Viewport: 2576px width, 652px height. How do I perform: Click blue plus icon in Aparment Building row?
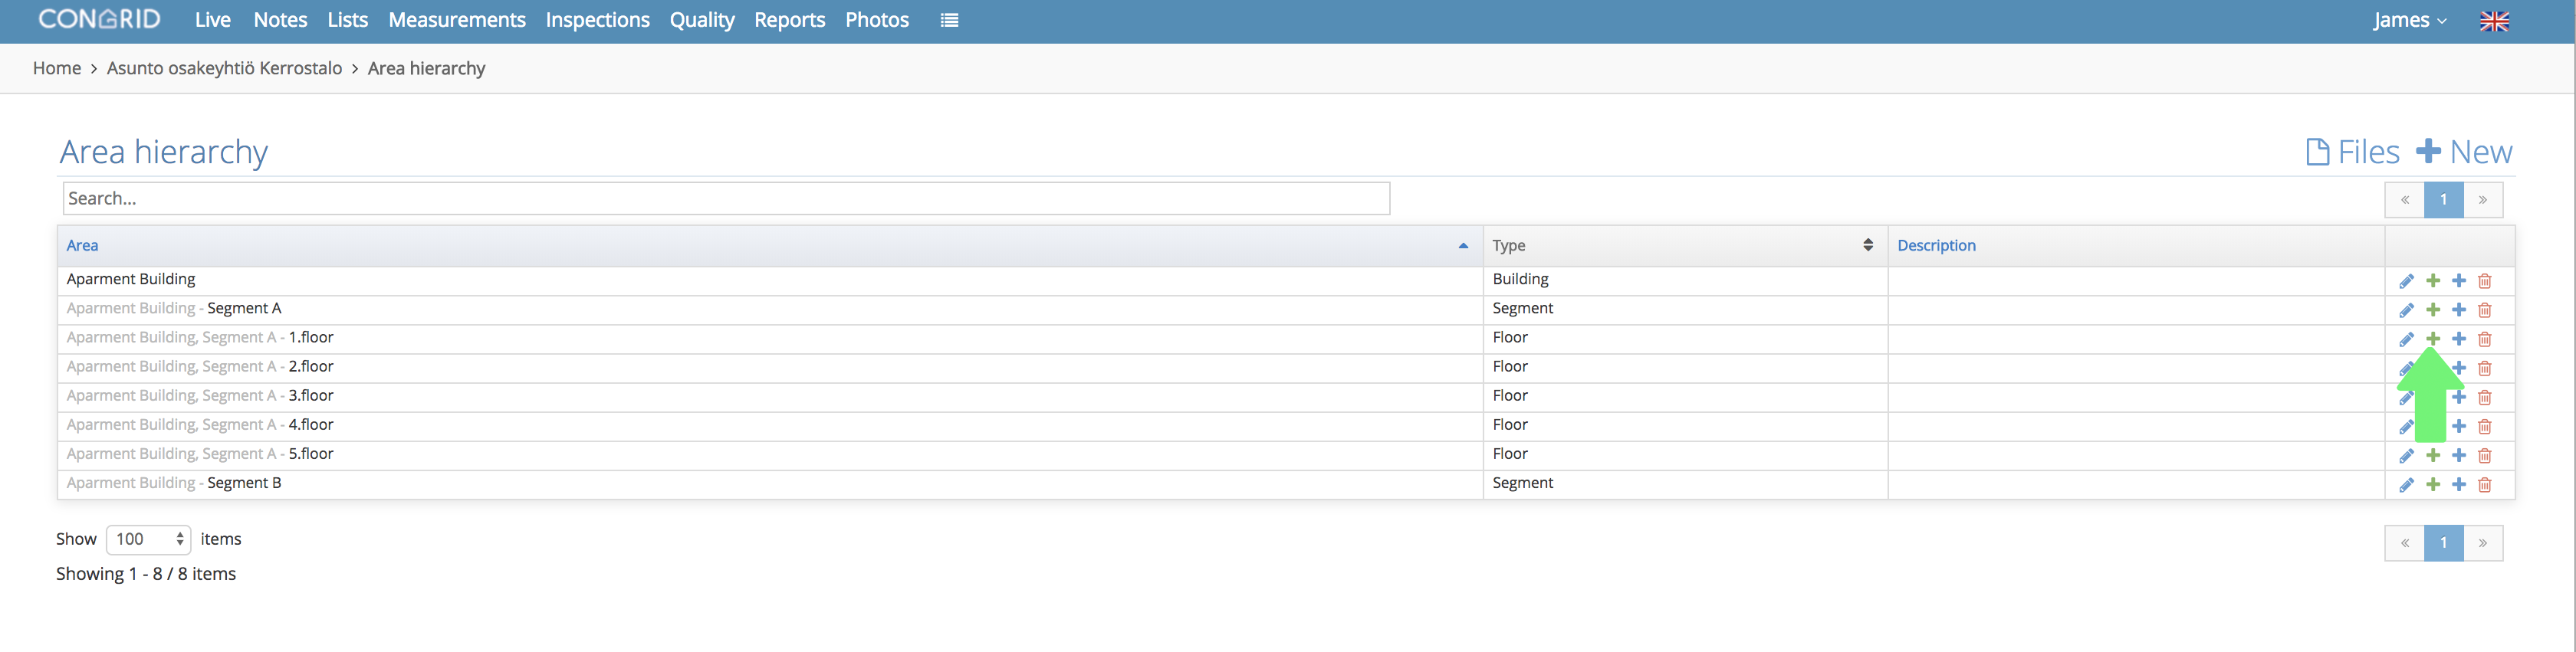[x=2459, y=281]
